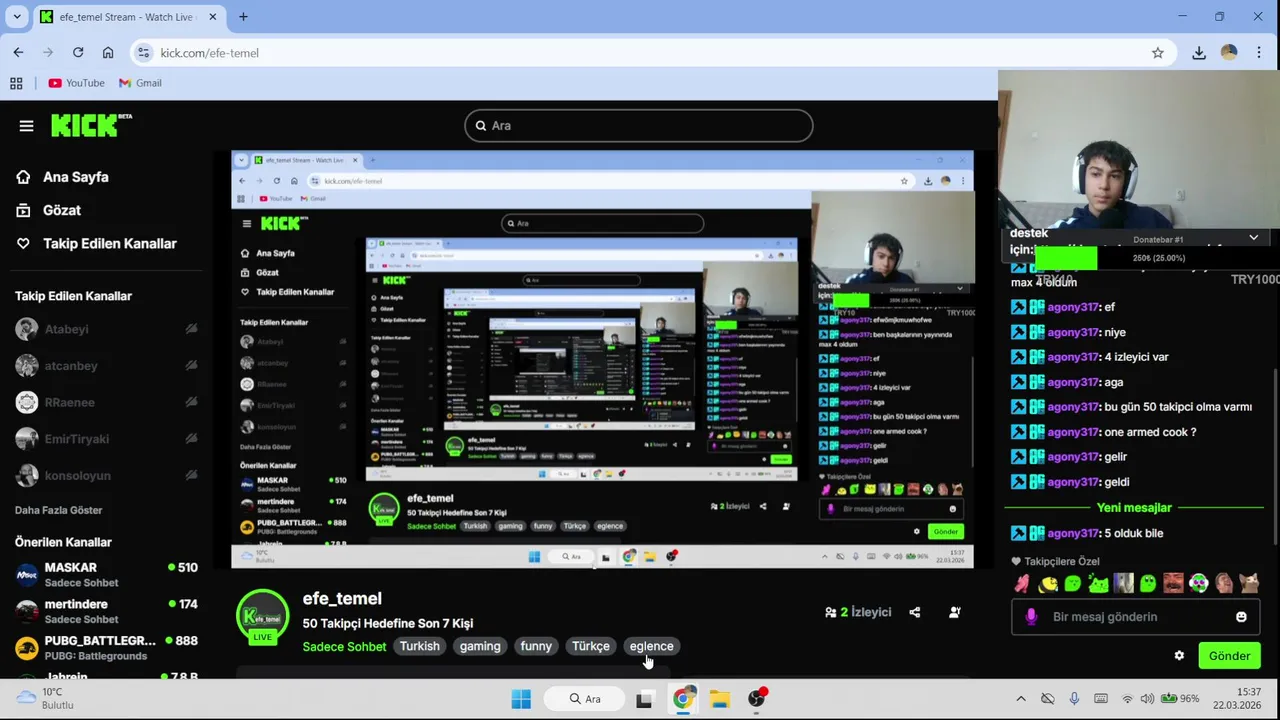1280x720 pixels.
Task: Go back in browser
Action: click(x=18, y=53)
